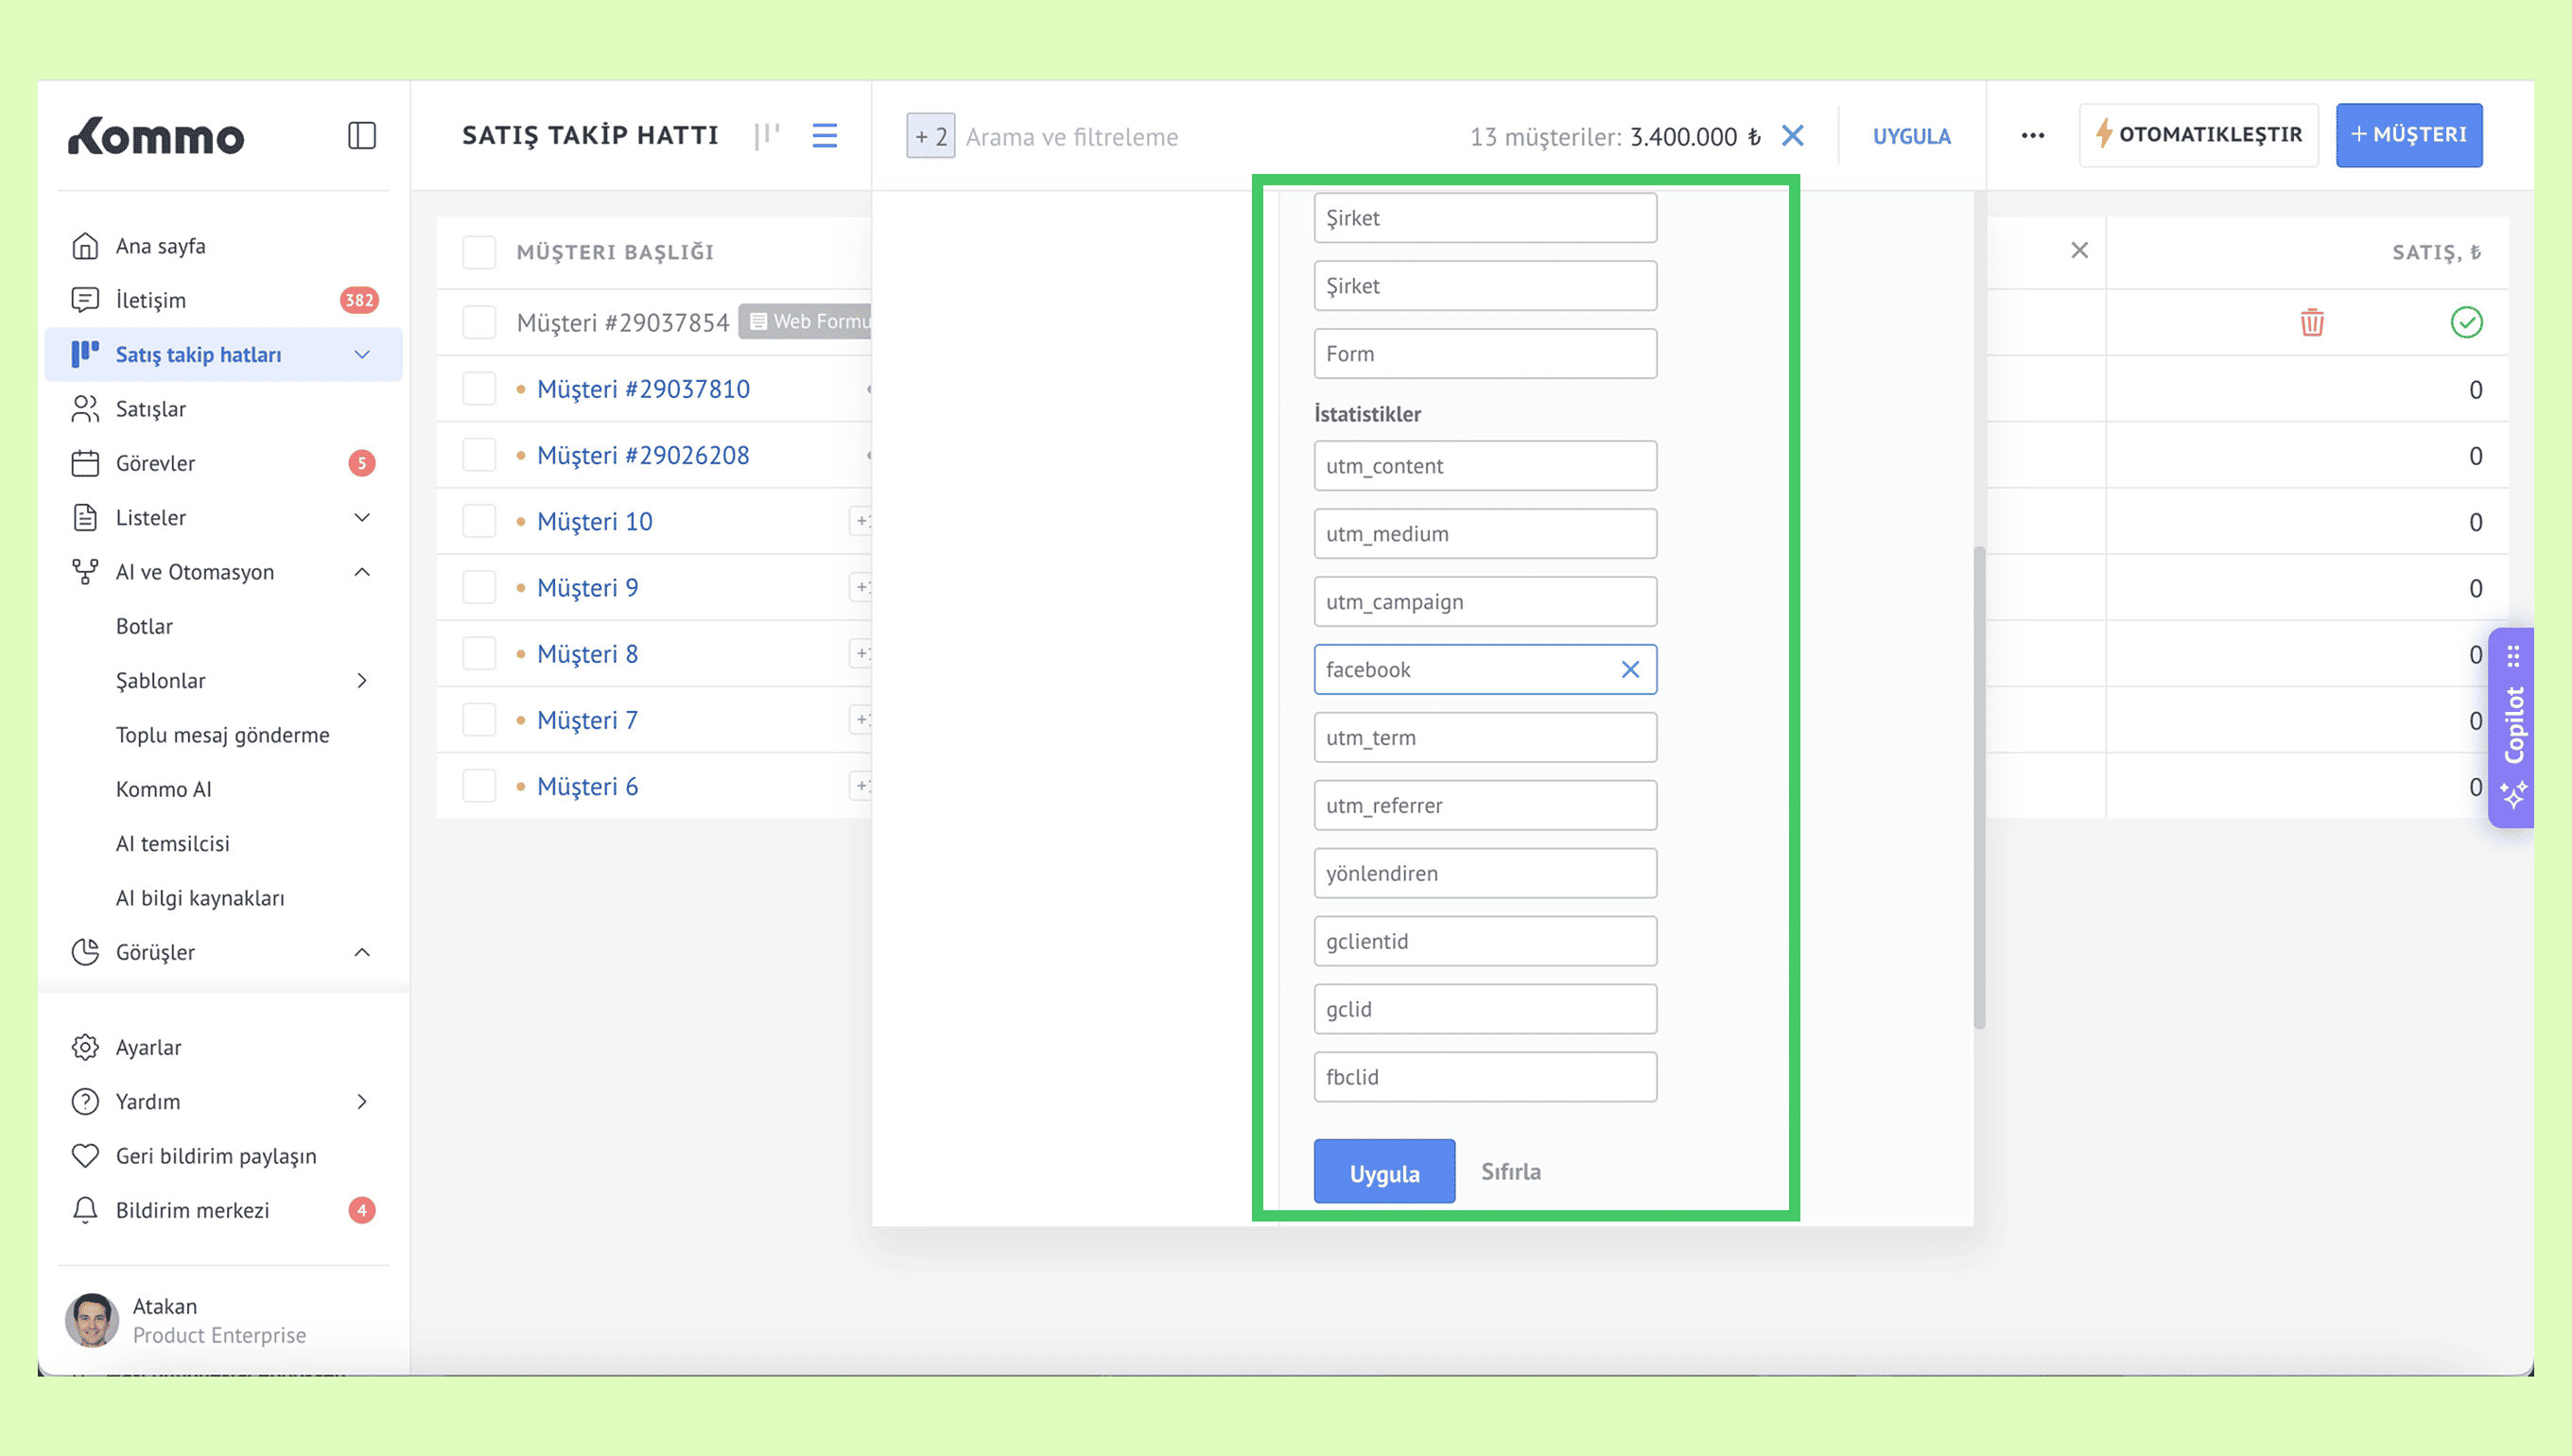This screenshot has width=2572, height=1456.
Task: Clear the facebook filter field
Action: click(1630, 669)
